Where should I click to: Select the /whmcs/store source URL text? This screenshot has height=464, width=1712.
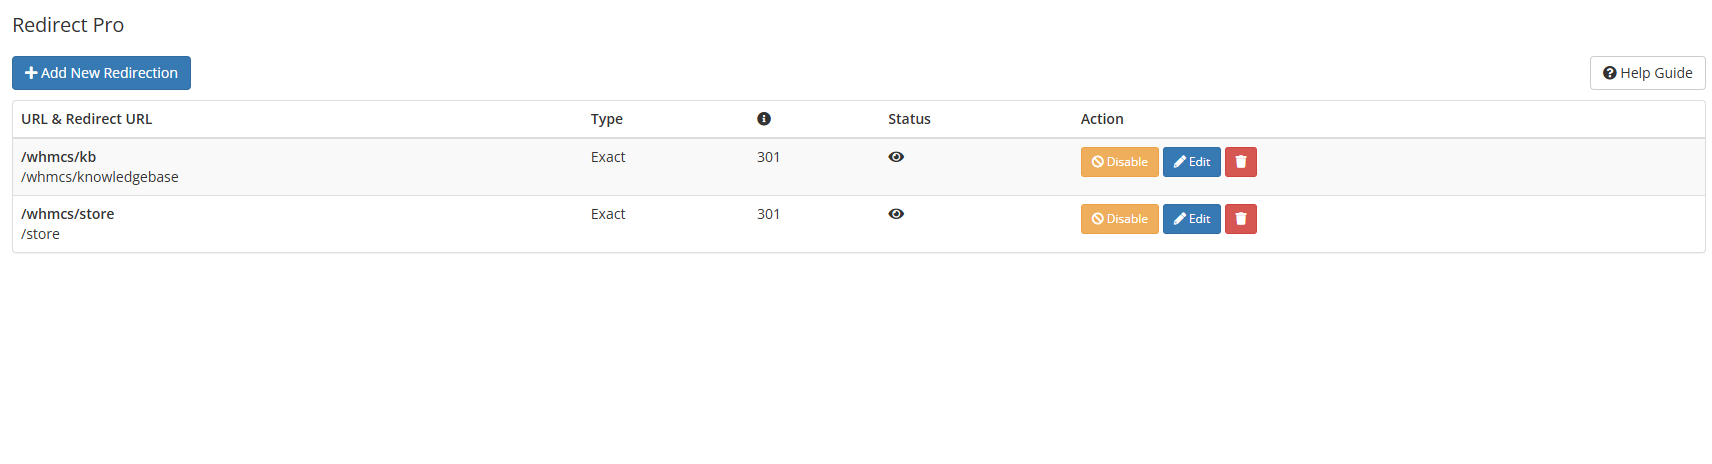point(68,214)
